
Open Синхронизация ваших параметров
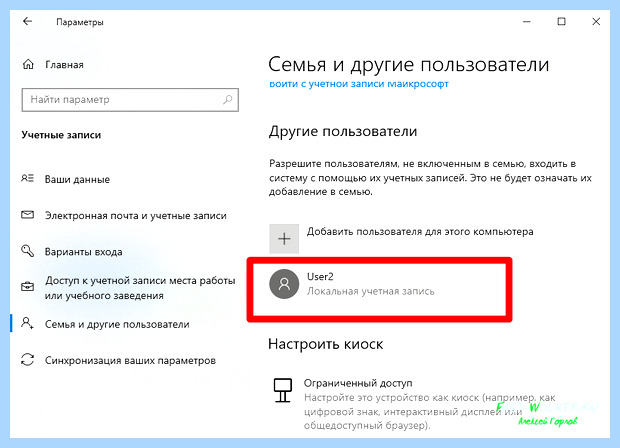click(x=130, y=361)
